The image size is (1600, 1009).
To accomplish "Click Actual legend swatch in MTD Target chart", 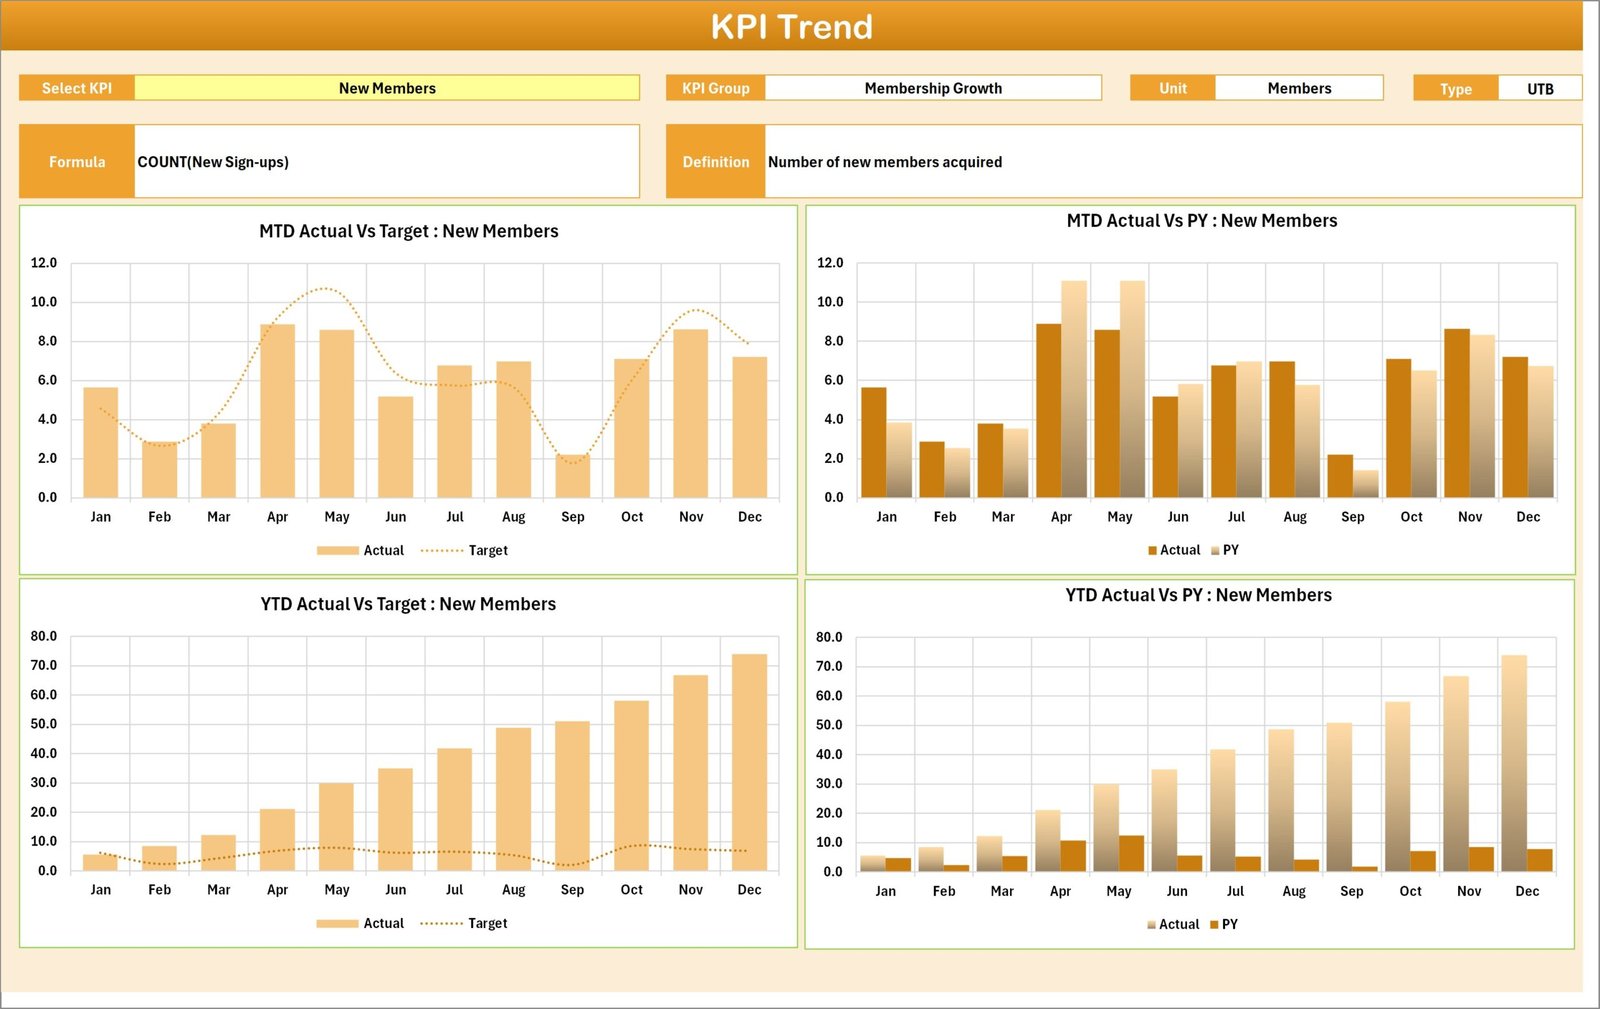I will pos(337,551).
